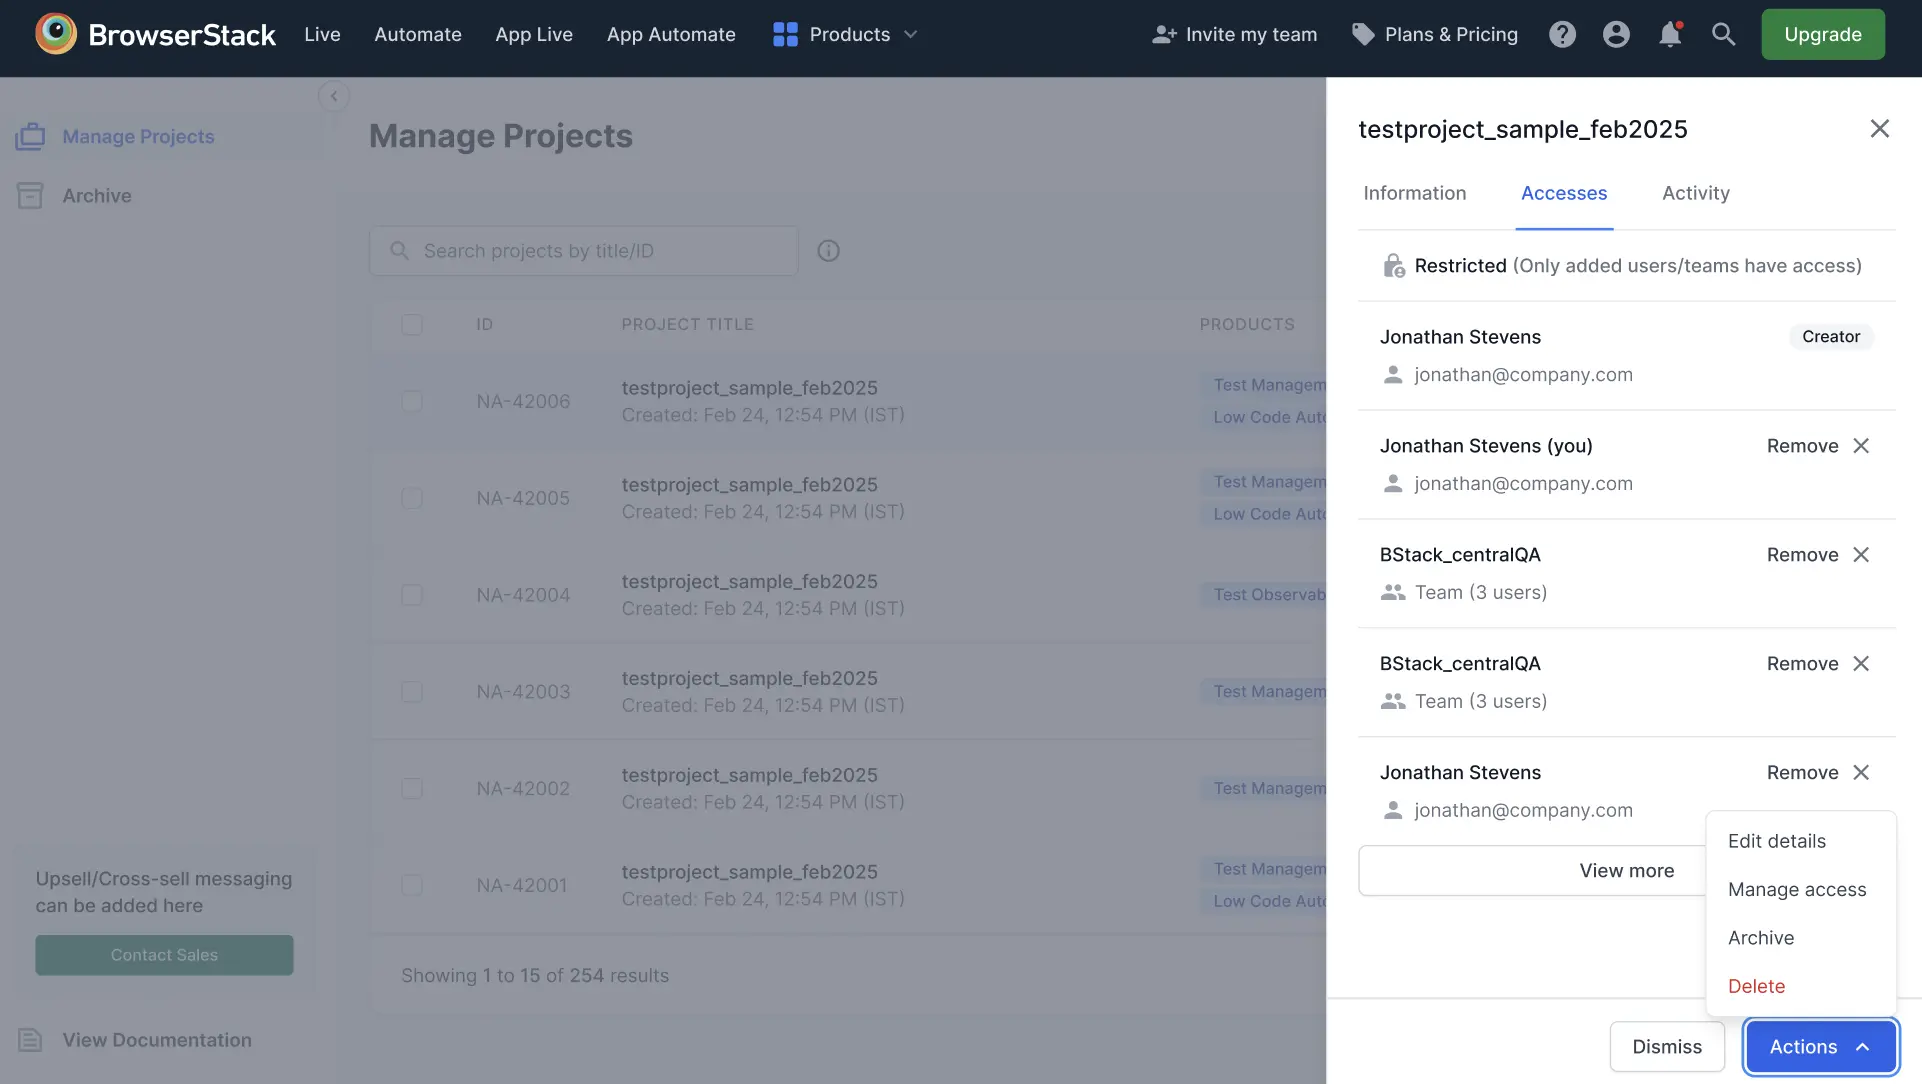This screenshot has width=1922, height=1084.
Task: Click the help question mark icon
Action: [x=1562, y=35]
